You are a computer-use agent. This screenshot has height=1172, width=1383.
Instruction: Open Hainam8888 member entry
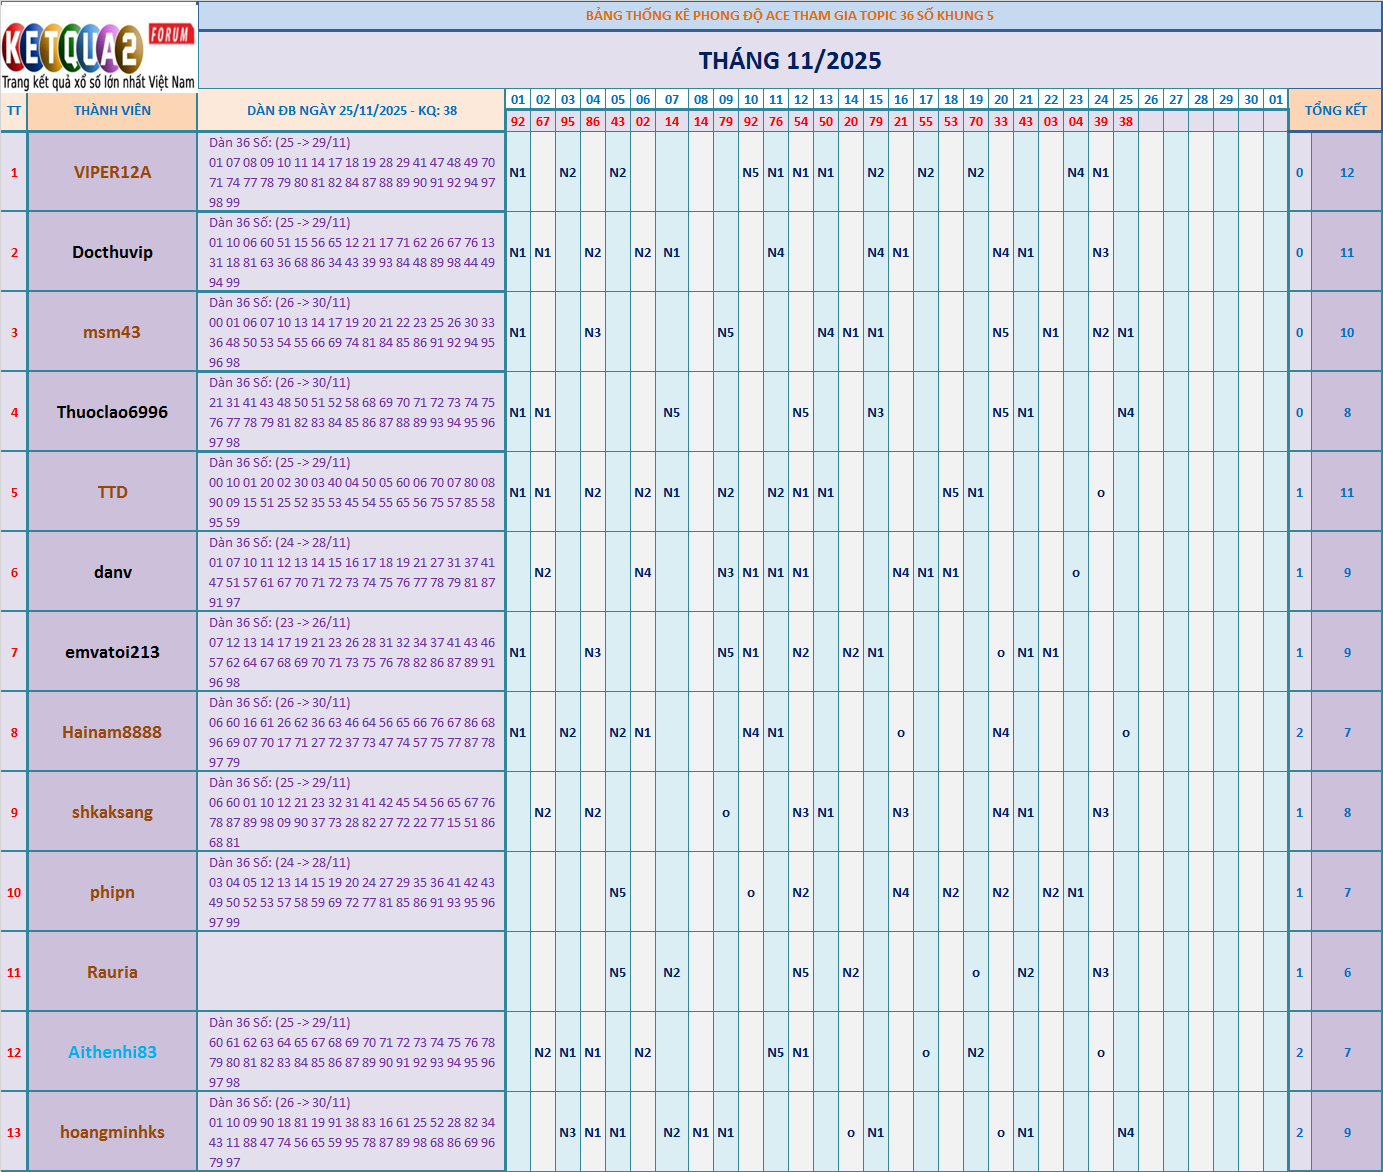pos(112,732)
